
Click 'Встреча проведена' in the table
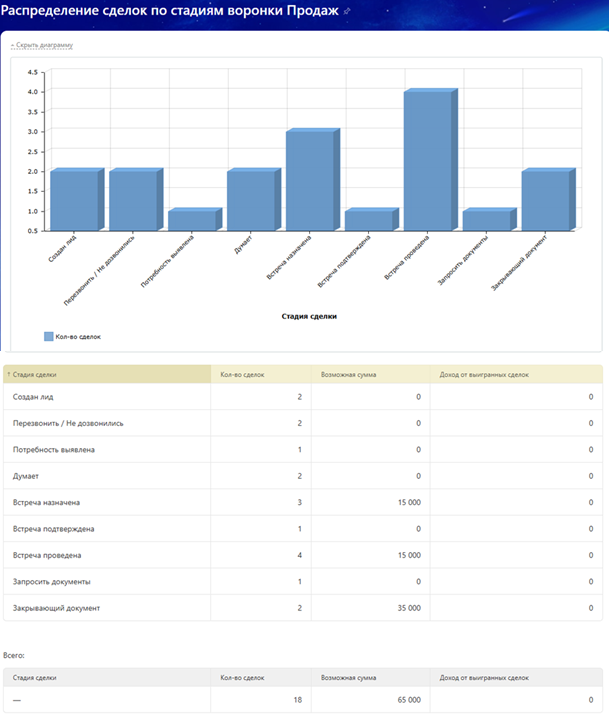click(x=47, y=556)
